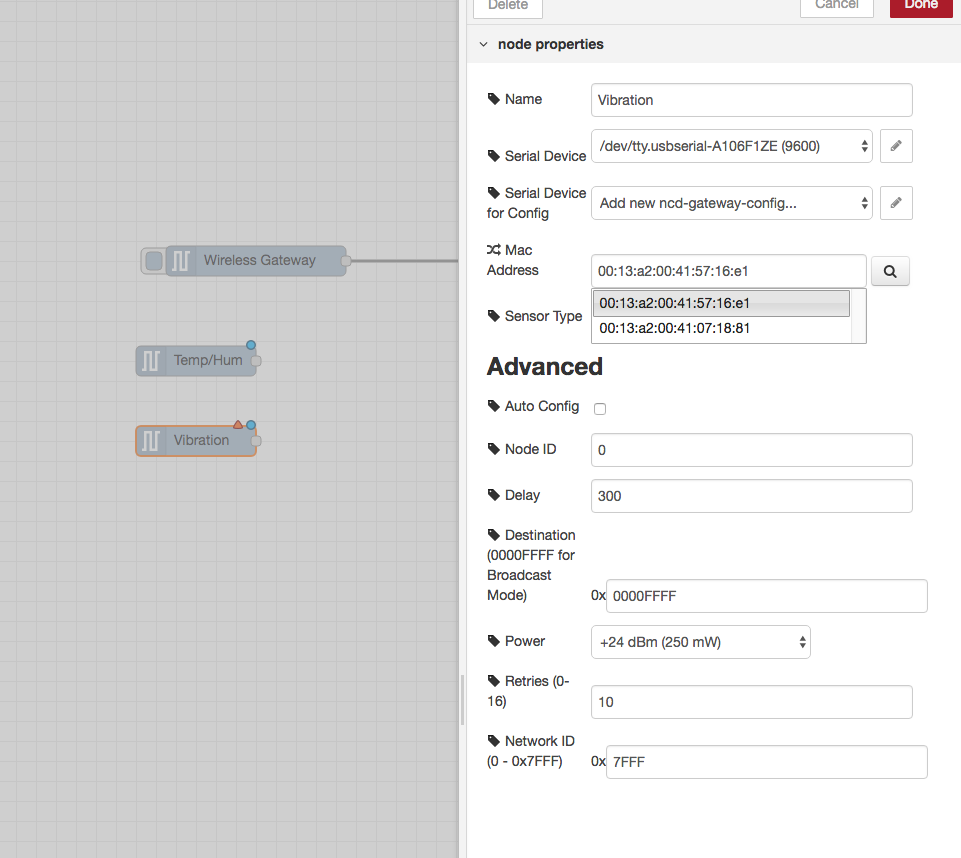Click the Wireless Gateway node left toggle button
Image resolution: width=961 pixels, height=858 pixels.
point(154,260)
